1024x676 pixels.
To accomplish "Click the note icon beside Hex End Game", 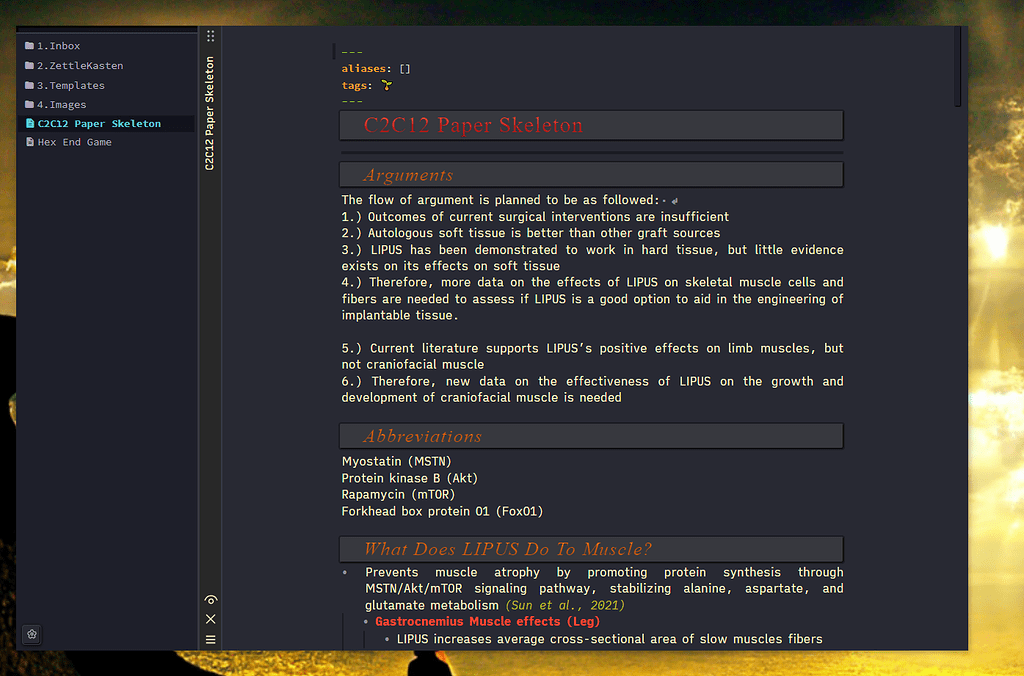I will pyautogui.click(x=30, y=142).
